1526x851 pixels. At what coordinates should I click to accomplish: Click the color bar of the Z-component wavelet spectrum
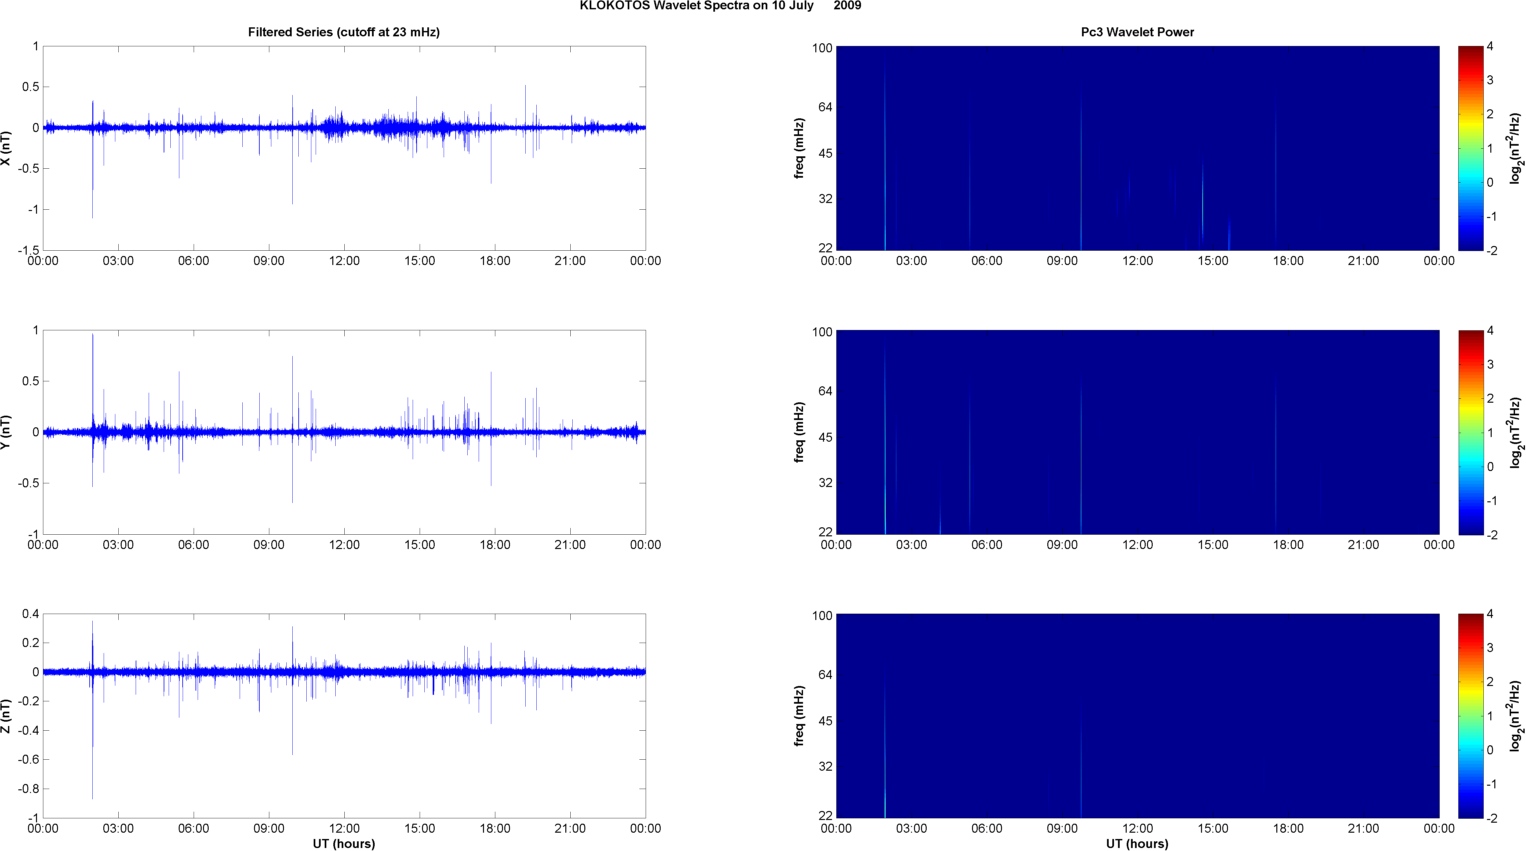pyautogui.click(x=1470, y=716)
